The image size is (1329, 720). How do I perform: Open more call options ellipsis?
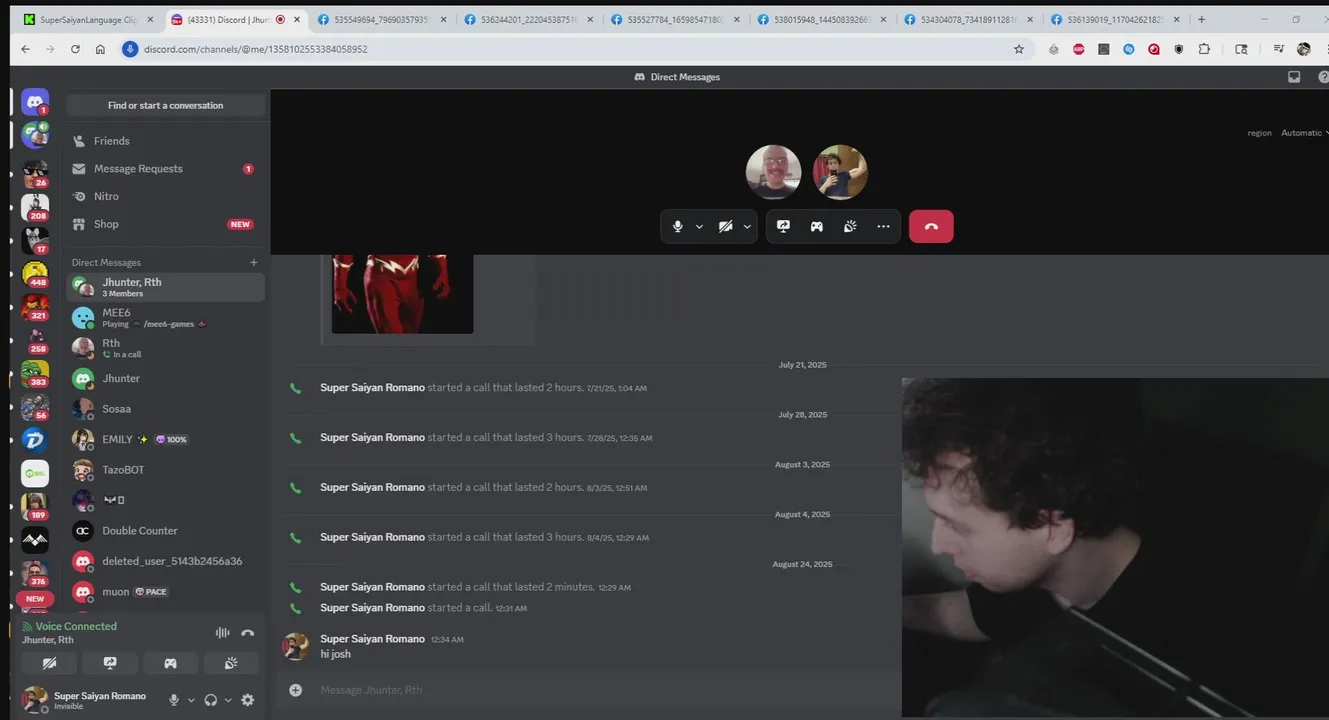[x=883, y=226]
